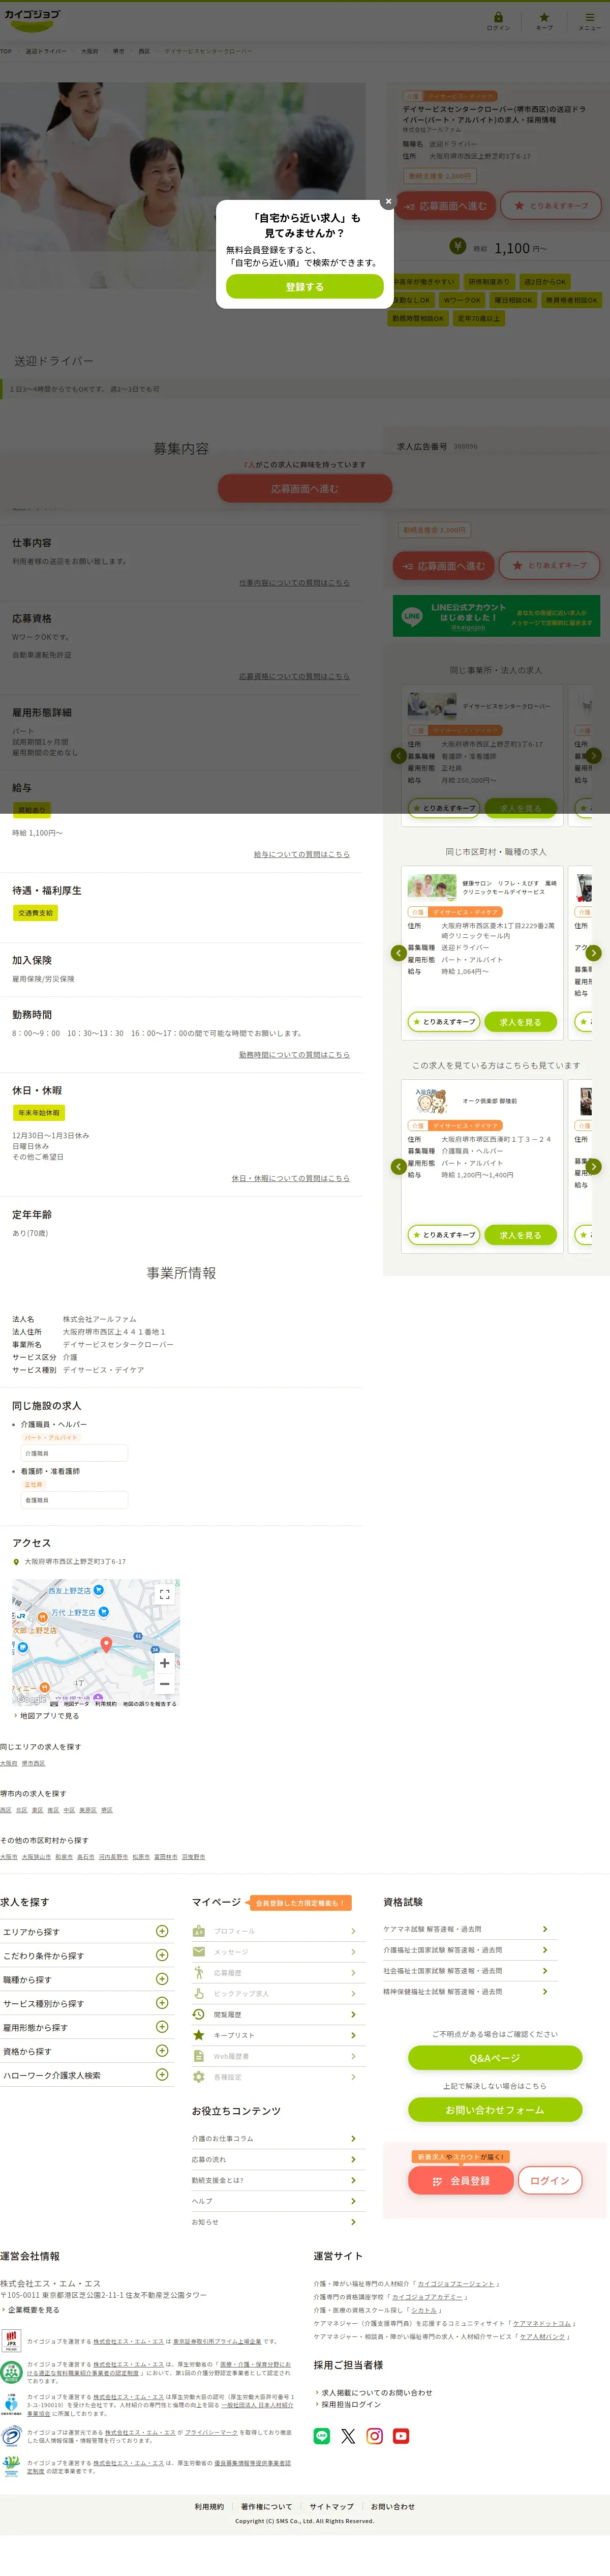This screenshot has height=2576, width=610.
Task: Open 採用担当ログイン link
Action: pyautogui.click(x=351, y=2404)
